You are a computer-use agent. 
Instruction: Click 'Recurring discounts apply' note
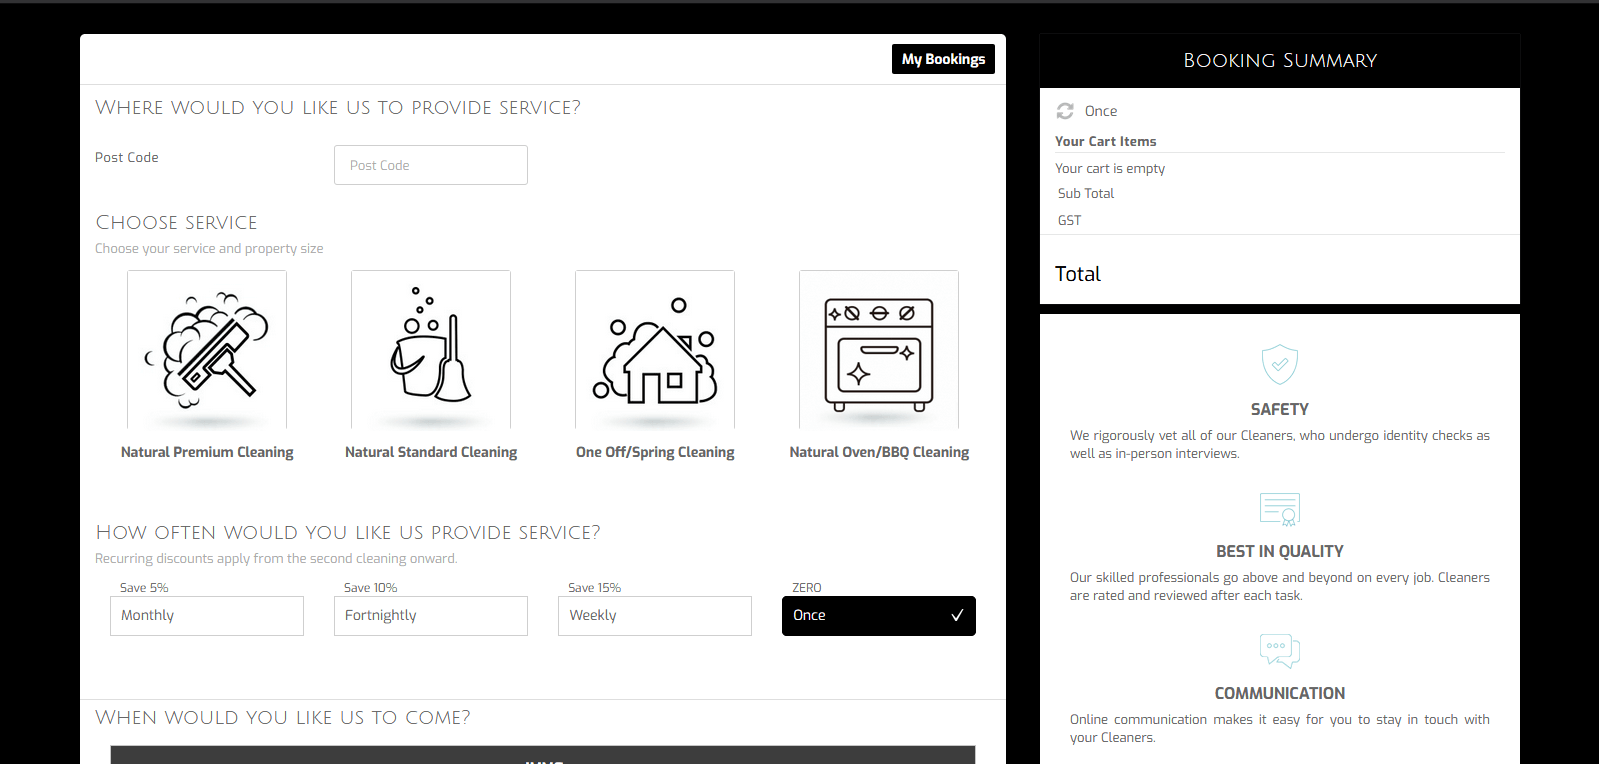[276, 558]
